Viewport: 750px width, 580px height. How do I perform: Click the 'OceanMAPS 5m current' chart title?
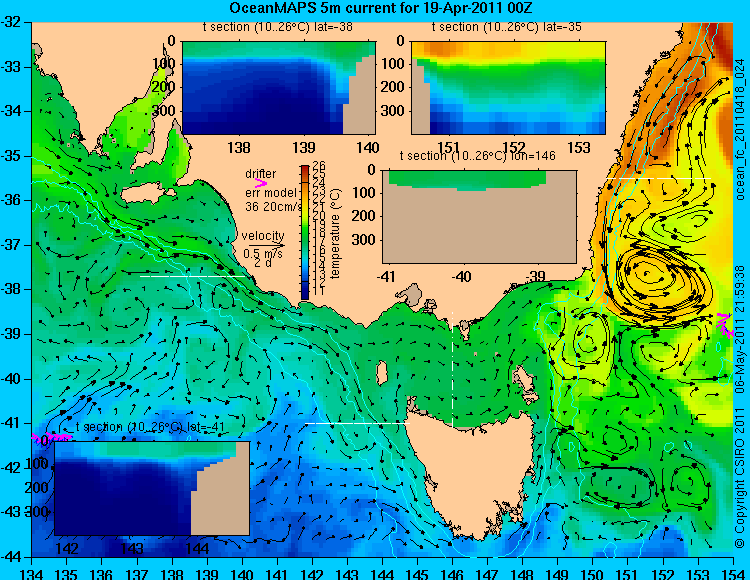[x=380, y=8]
